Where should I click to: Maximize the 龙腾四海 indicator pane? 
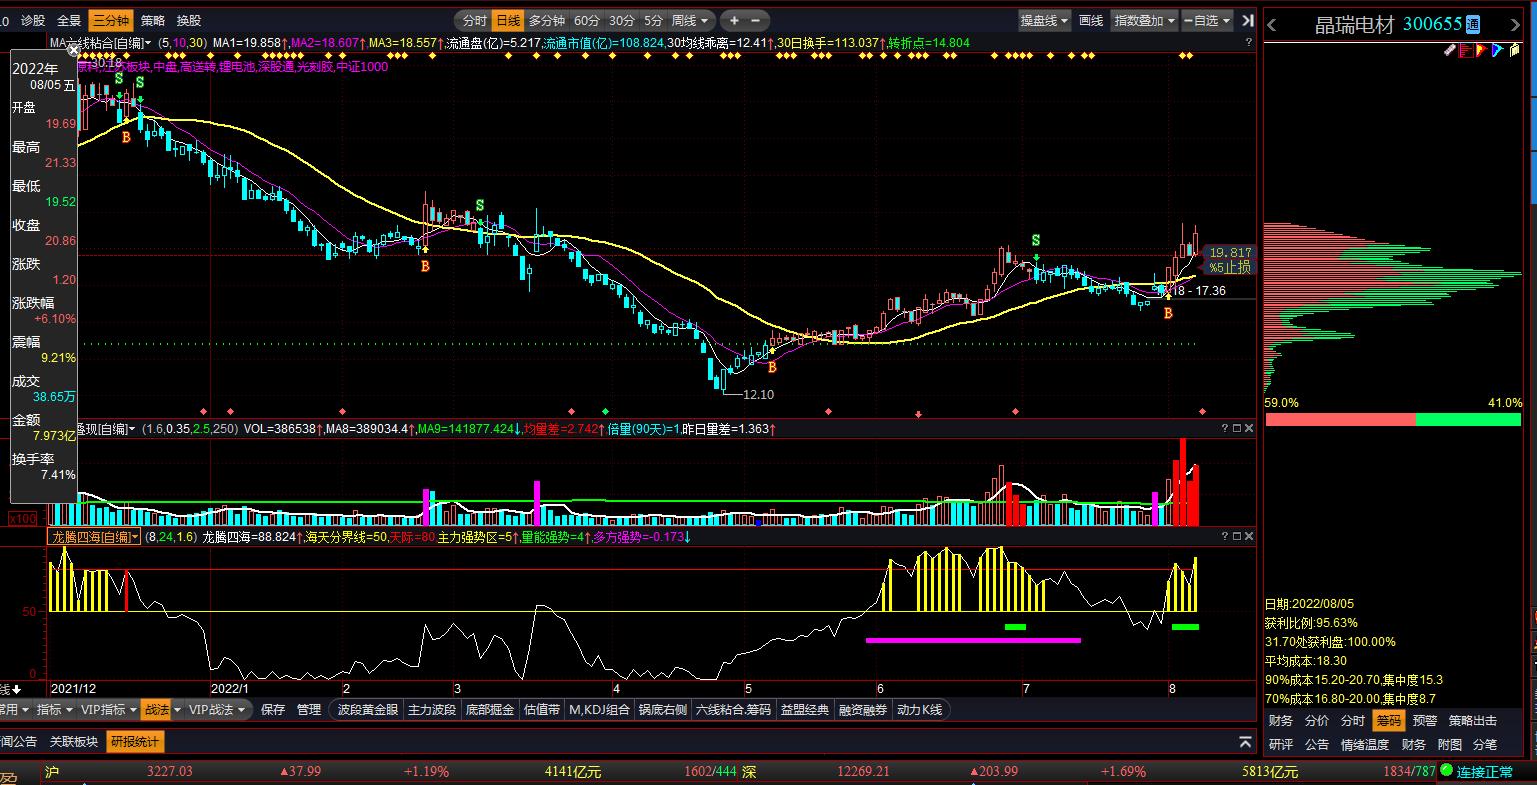click(1236, 537)
